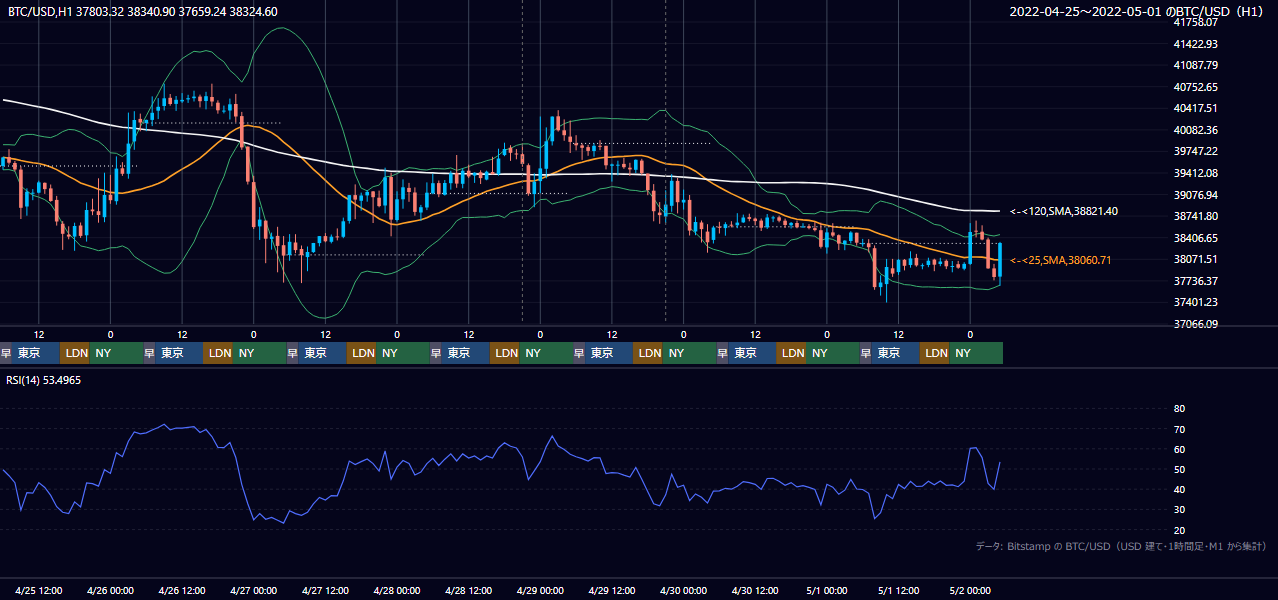Viewport: 1278px width, 600px height.
Task: Click the 4/25 12:00 date label
Action: 40,590
